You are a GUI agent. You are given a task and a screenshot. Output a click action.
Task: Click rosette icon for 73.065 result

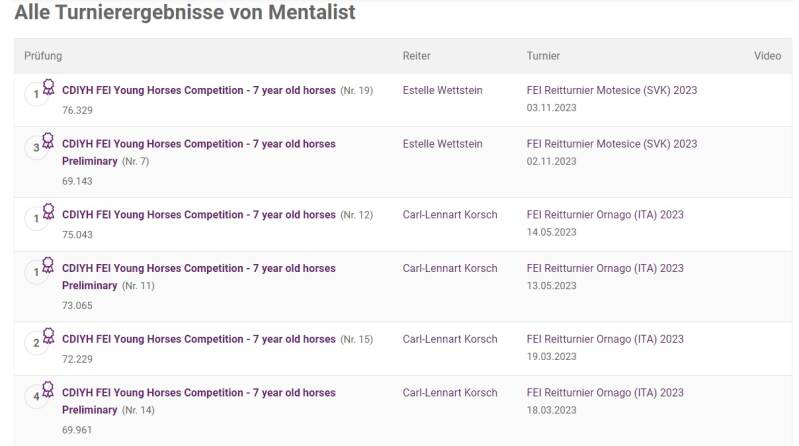point(47,267)
